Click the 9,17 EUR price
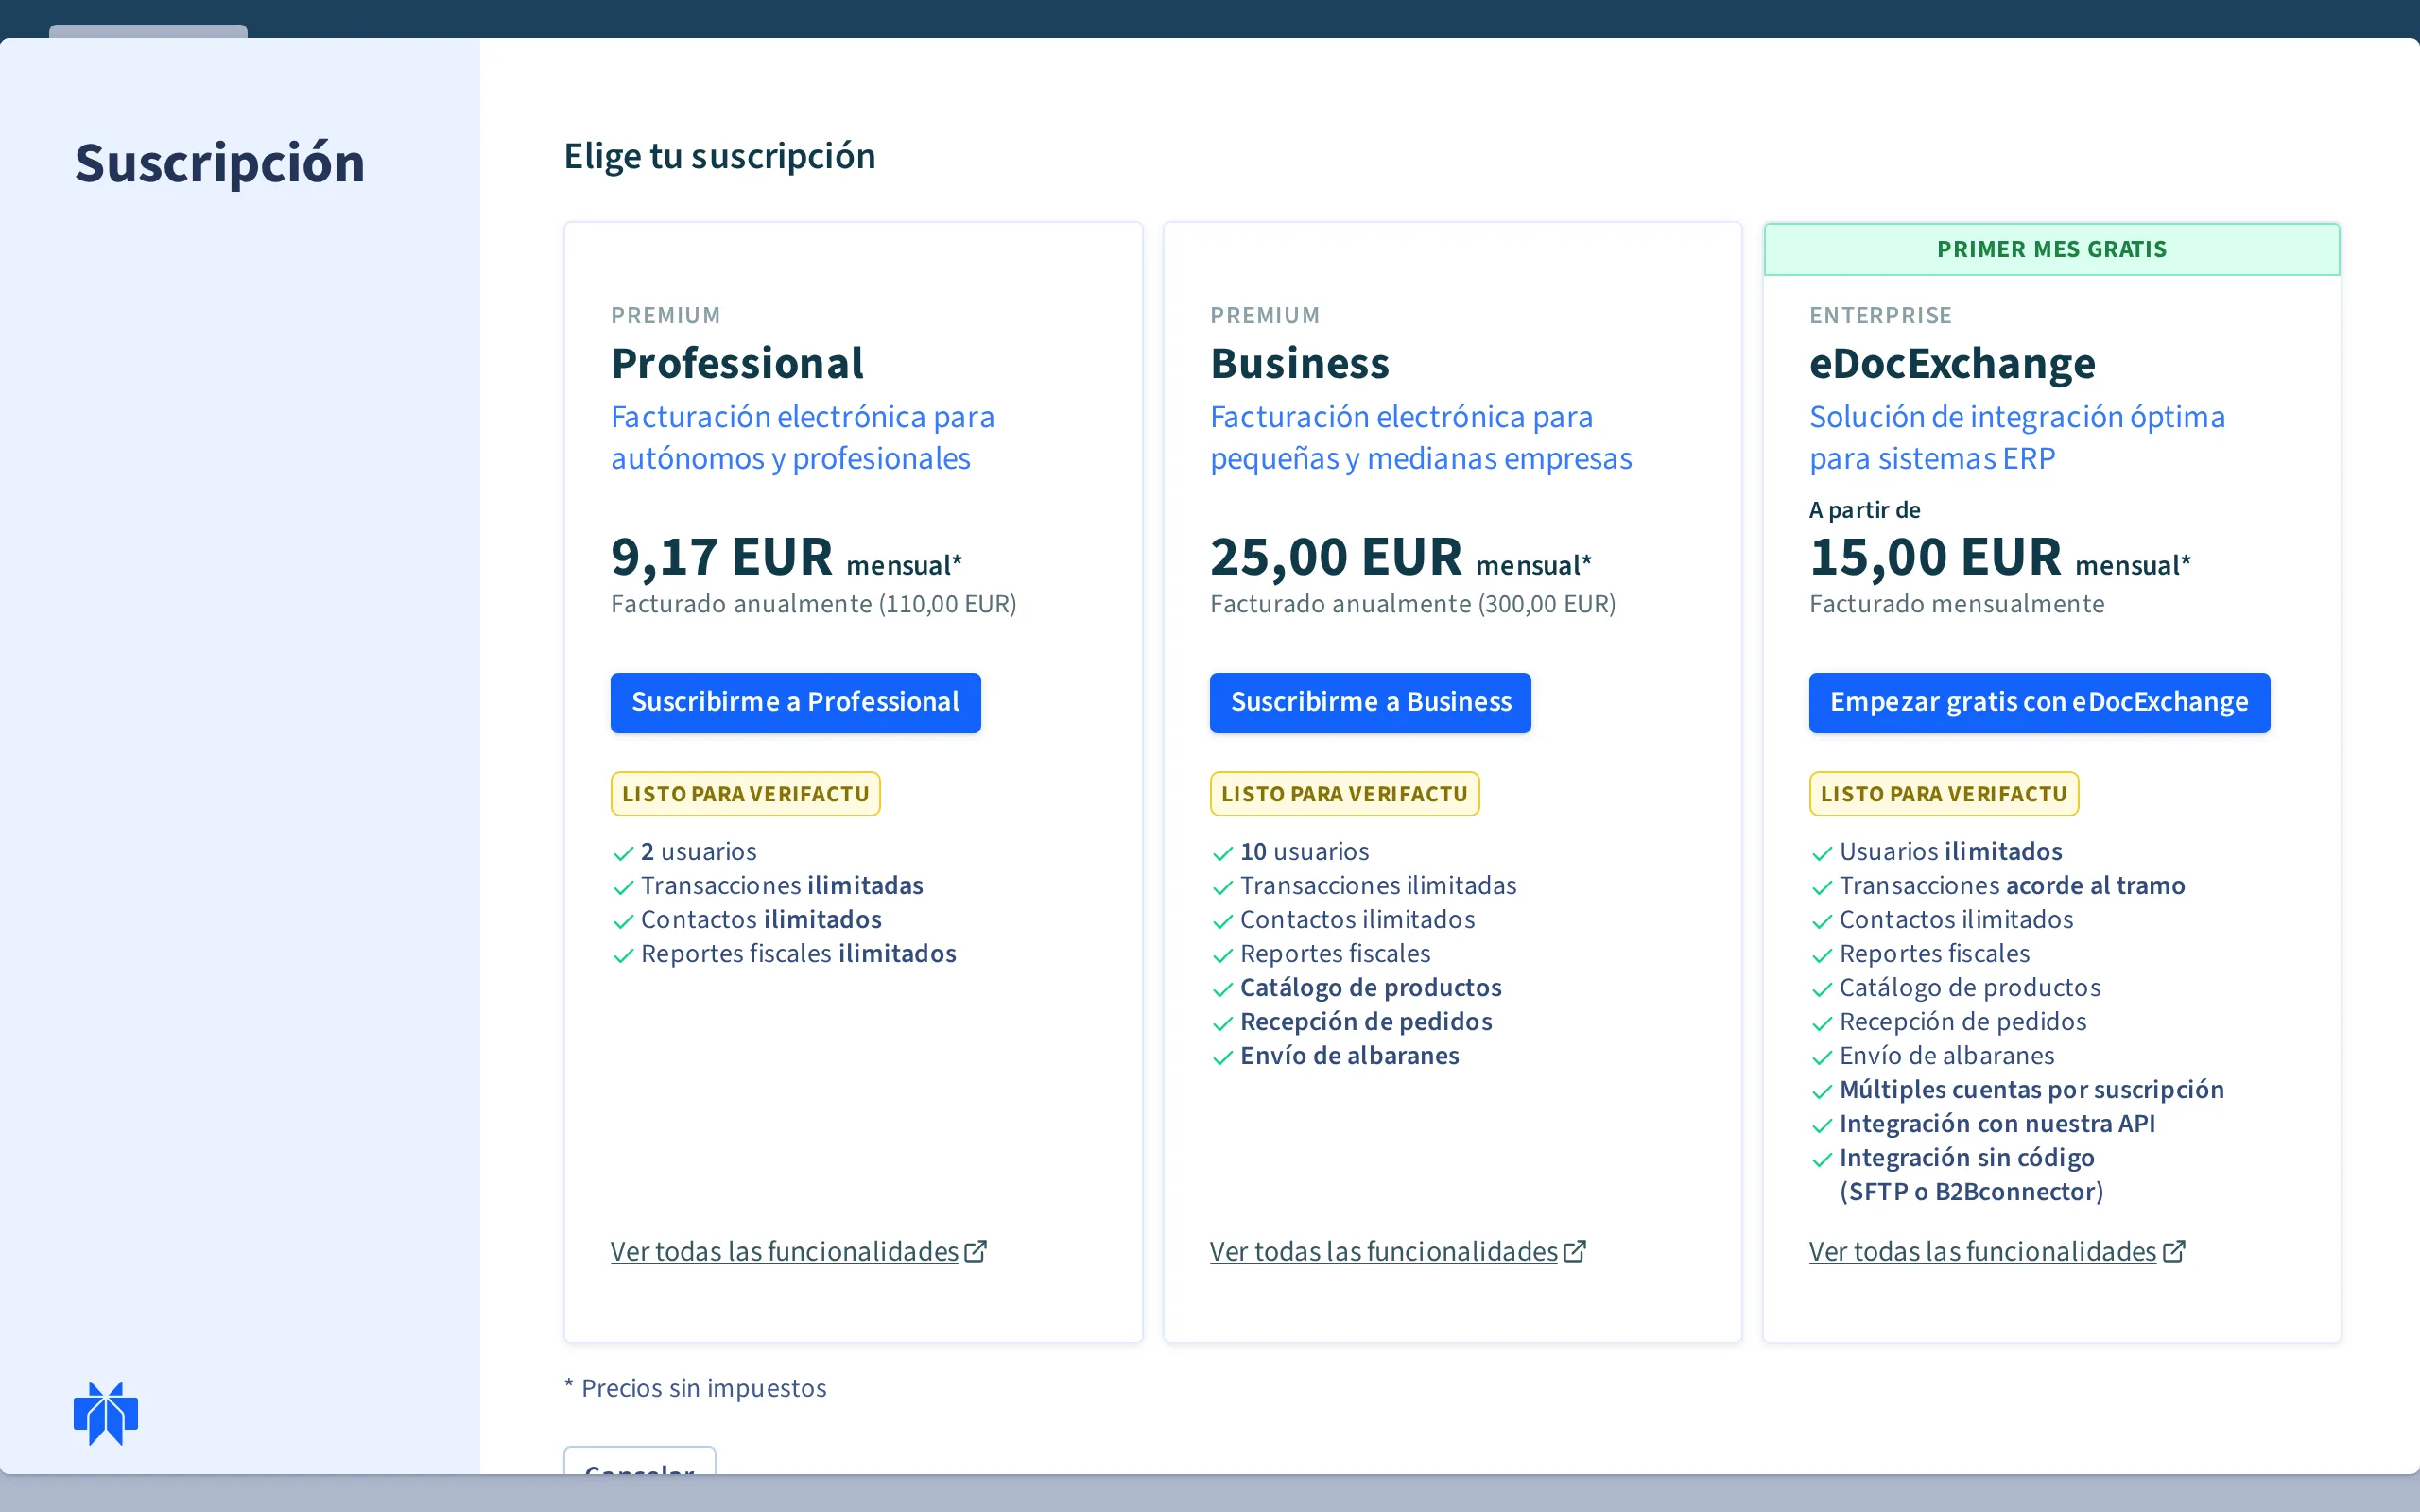Image resolution: width=2420 pixels, height=1512 pixels. click(x=721, y=556)
